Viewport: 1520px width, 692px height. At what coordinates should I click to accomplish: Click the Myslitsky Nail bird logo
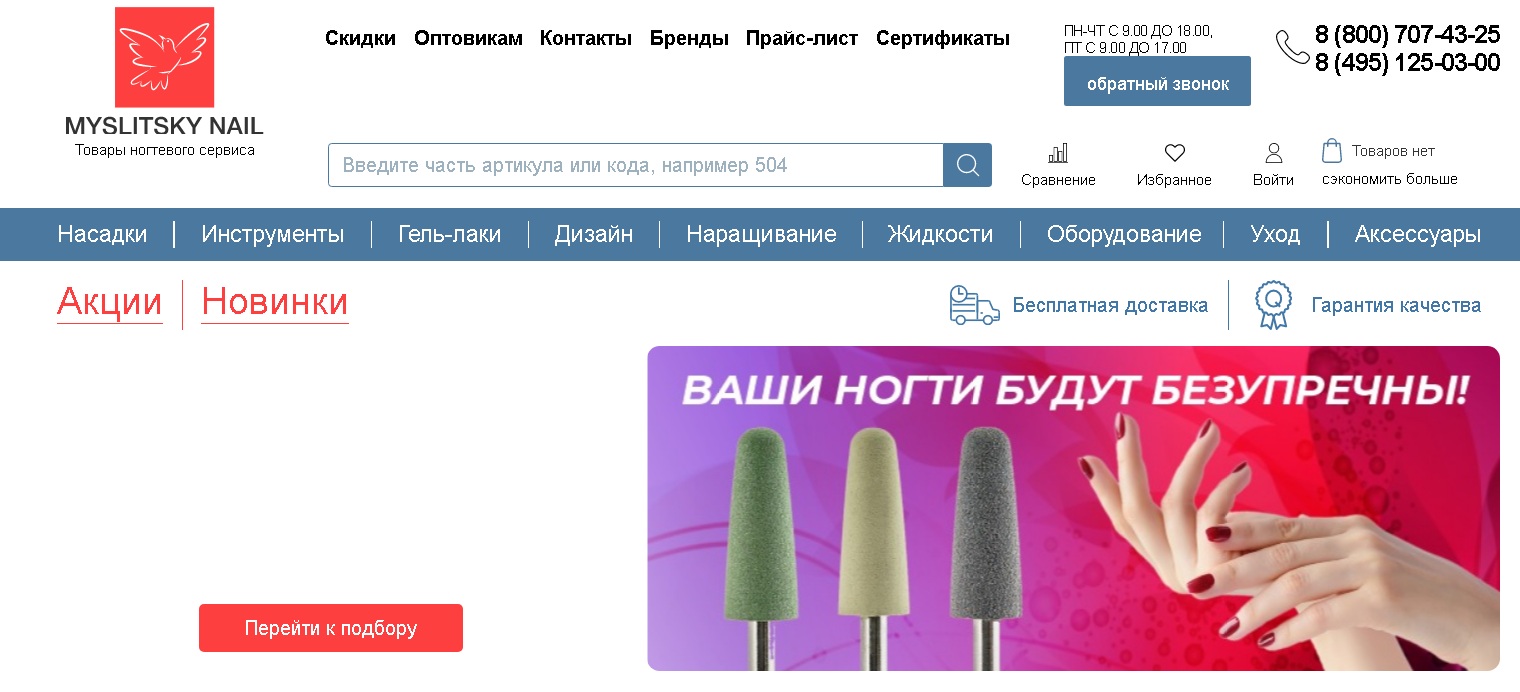click(x=164, y=57)
